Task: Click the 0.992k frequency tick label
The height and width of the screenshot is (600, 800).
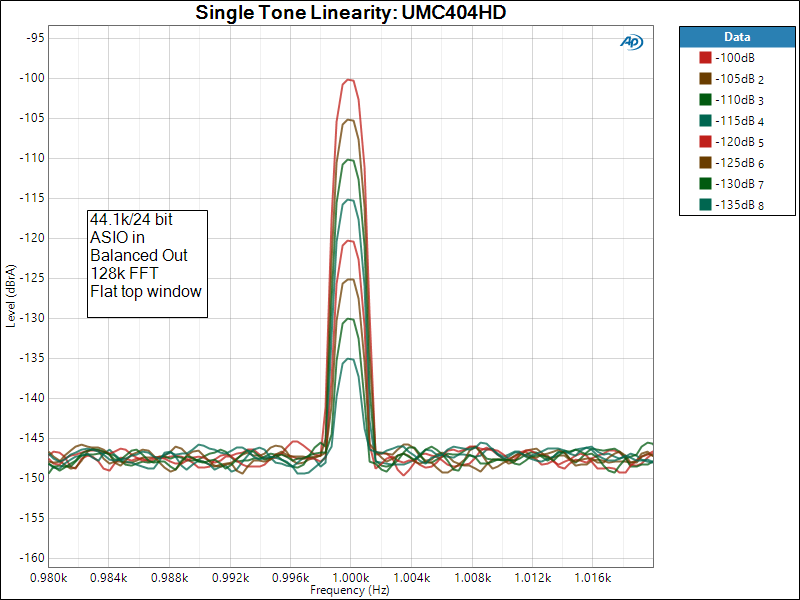Action: pyautogui.click(x=230, y=578)
